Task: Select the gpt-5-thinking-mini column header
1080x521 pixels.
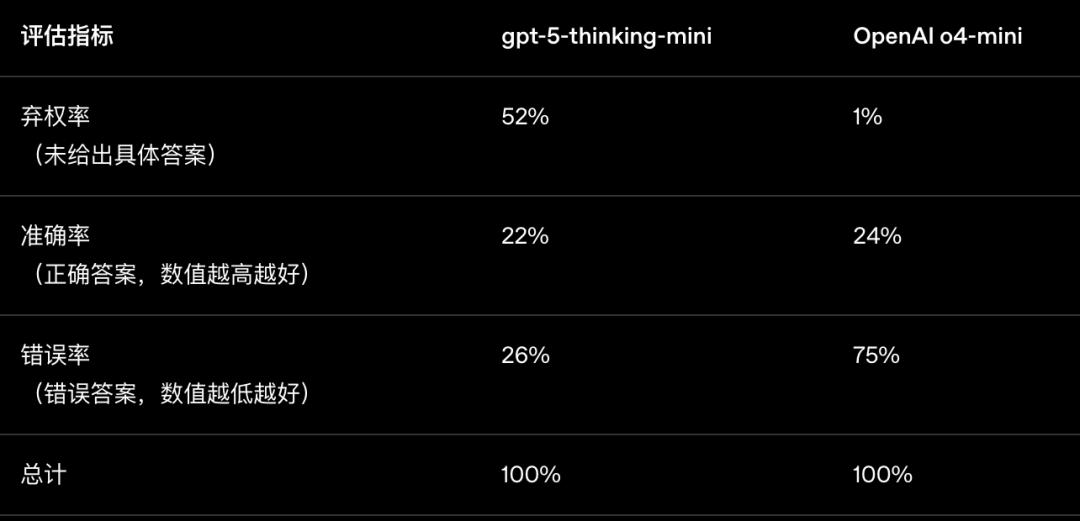Action: pos(606,37)
